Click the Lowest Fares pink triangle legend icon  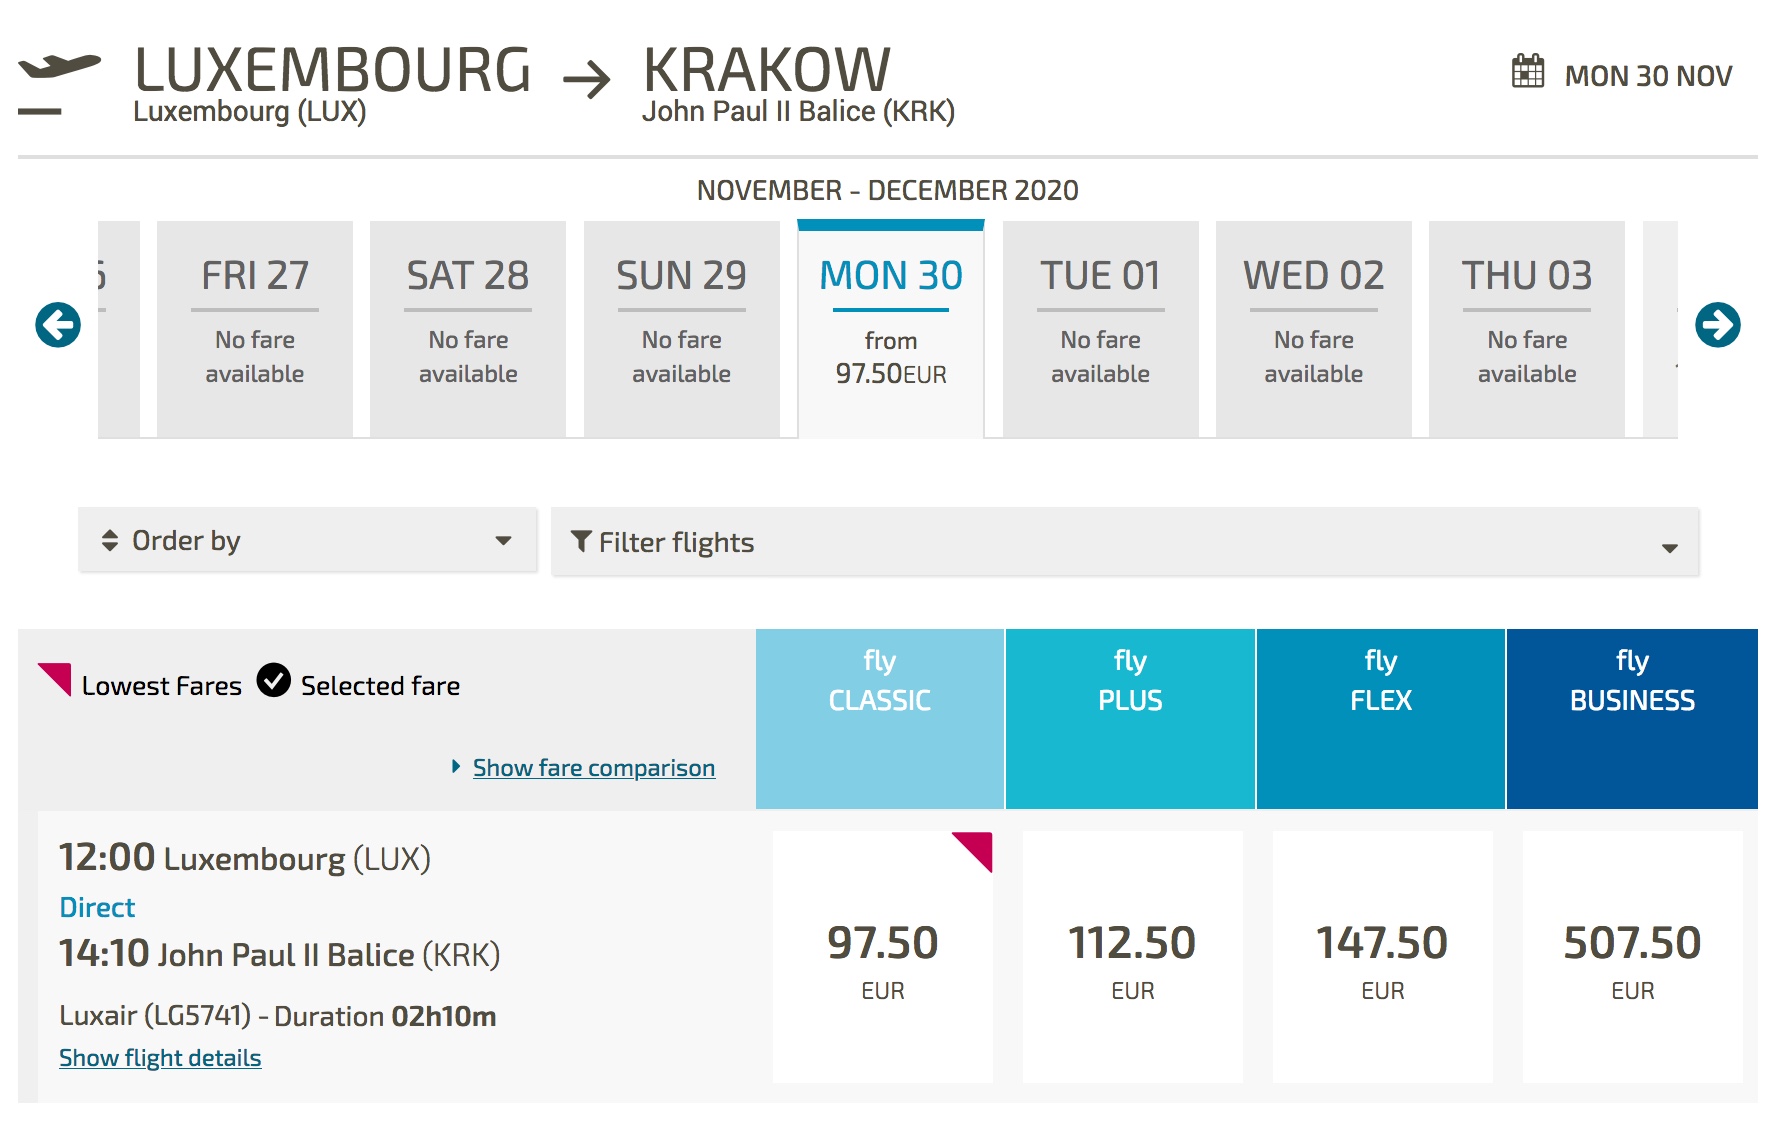54,679
